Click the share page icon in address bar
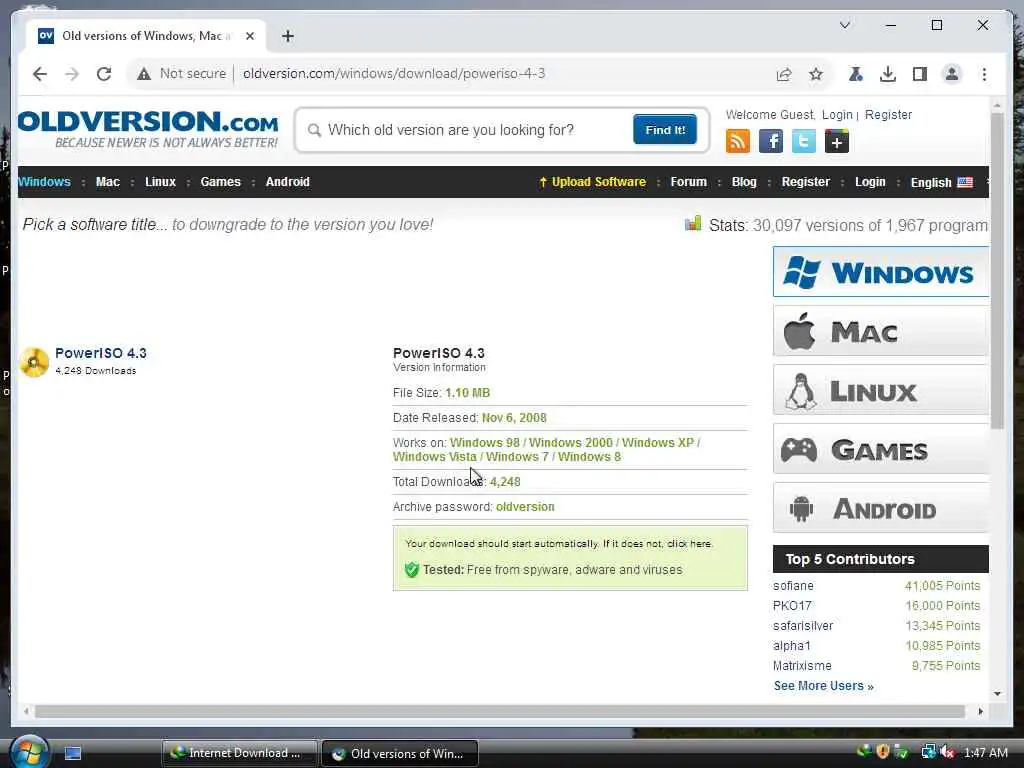 [x=784, y=74]
